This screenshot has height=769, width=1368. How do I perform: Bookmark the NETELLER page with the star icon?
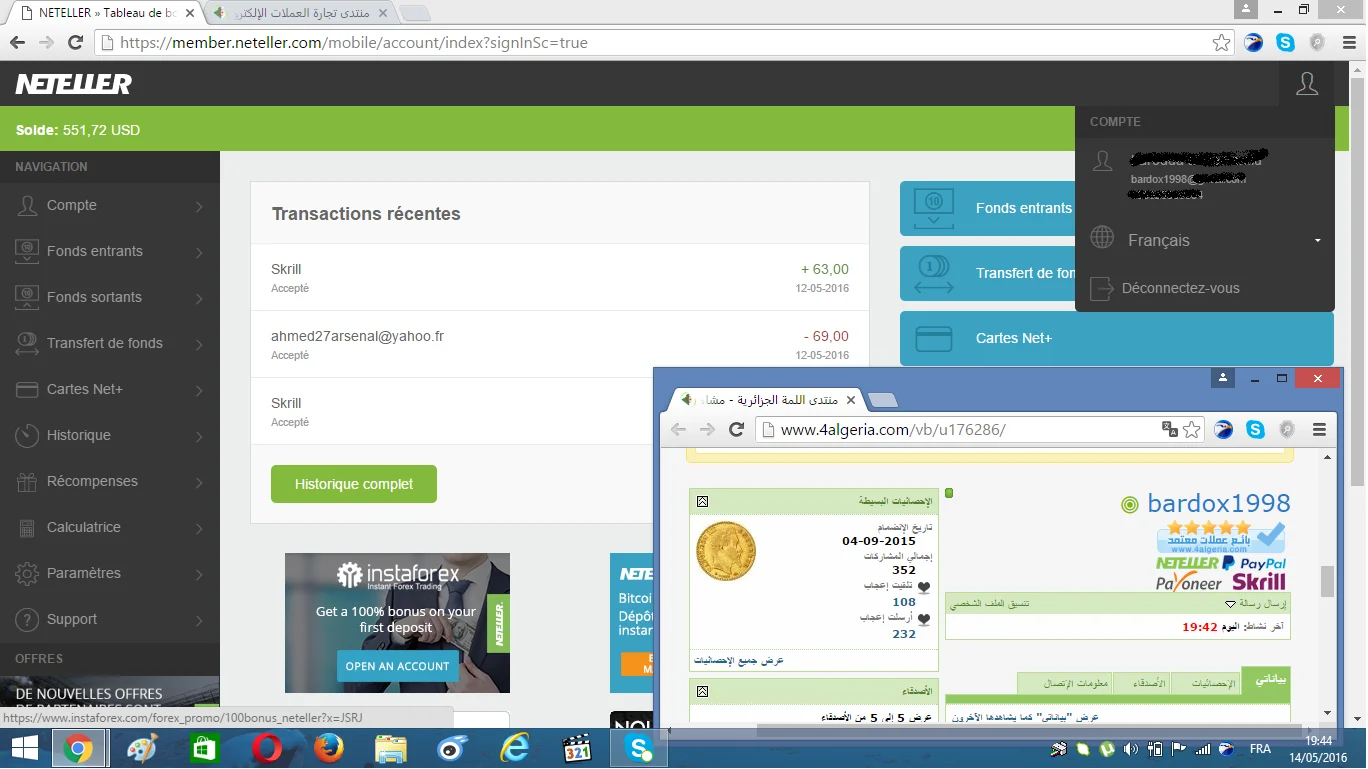click(x=1221, y=43)
